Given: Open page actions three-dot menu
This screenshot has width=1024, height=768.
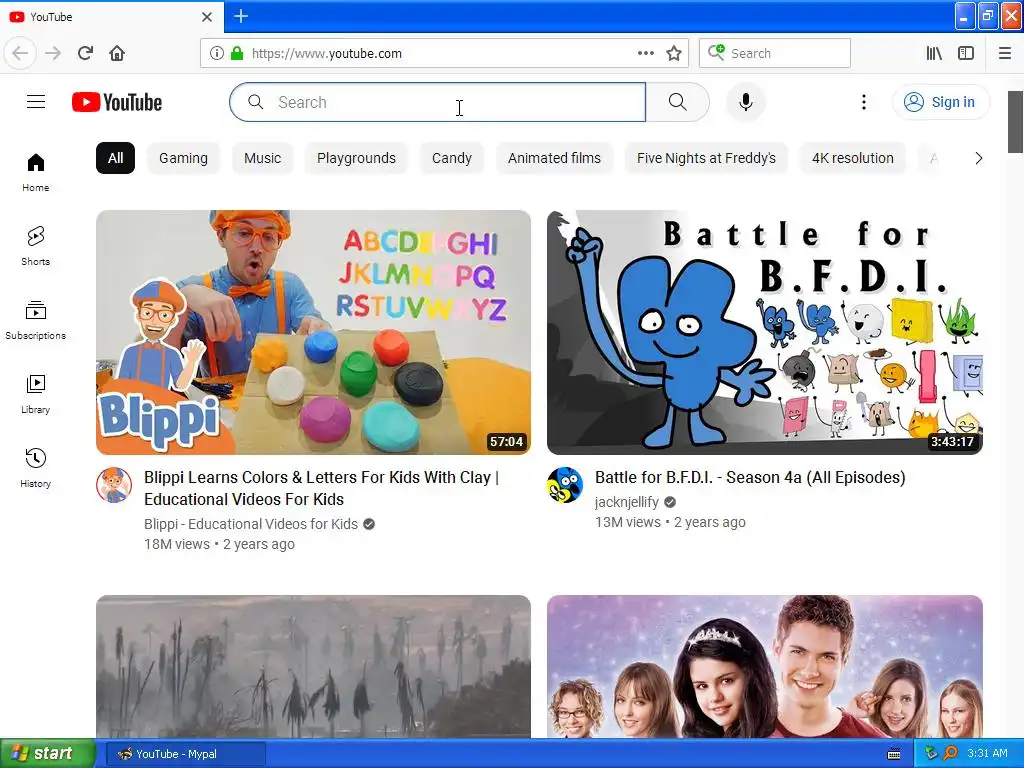Looking at the screenshot, I should [x=645, y=53].
